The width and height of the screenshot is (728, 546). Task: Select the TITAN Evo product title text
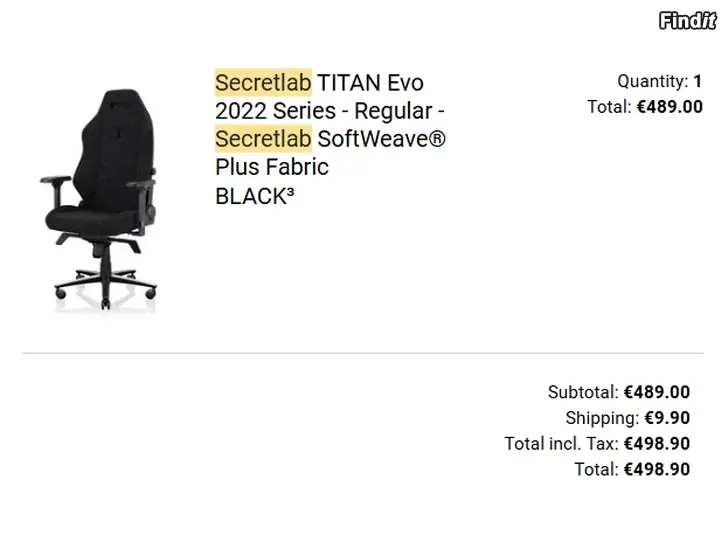(x=370, y=83)
